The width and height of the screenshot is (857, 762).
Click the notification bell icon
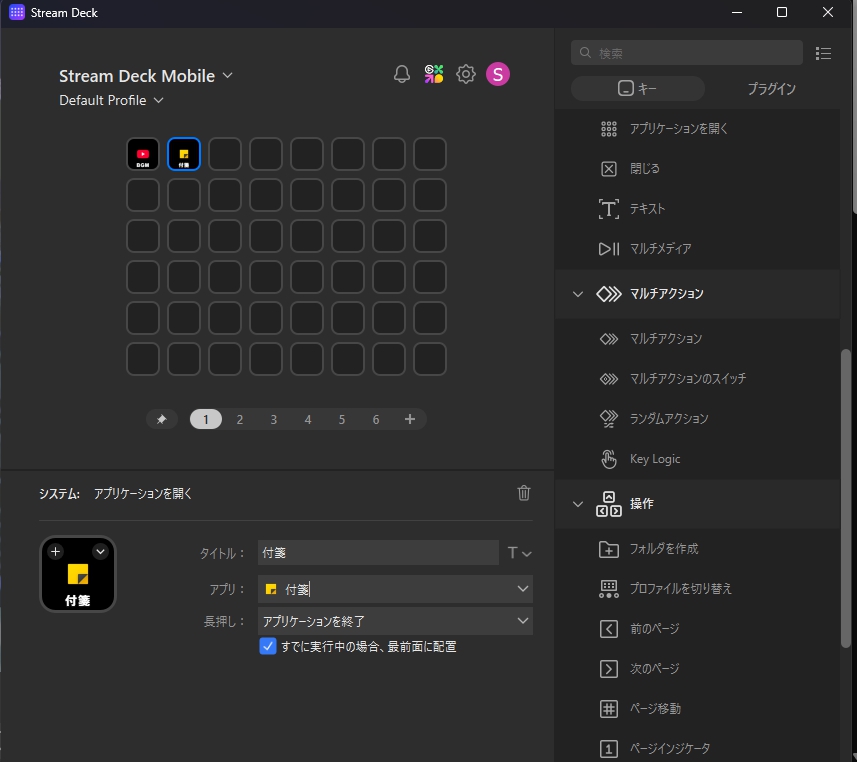coord(402,74)
